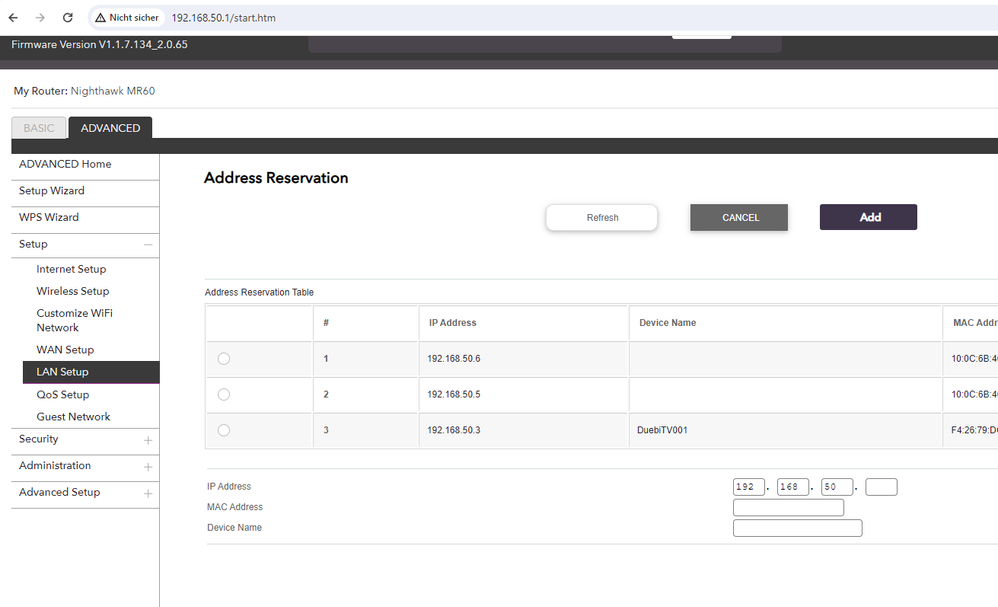This screenshot has height=607, width=998.
Task: Select the radio button for 192.168.50.5
Action: (x=223, y=394)
